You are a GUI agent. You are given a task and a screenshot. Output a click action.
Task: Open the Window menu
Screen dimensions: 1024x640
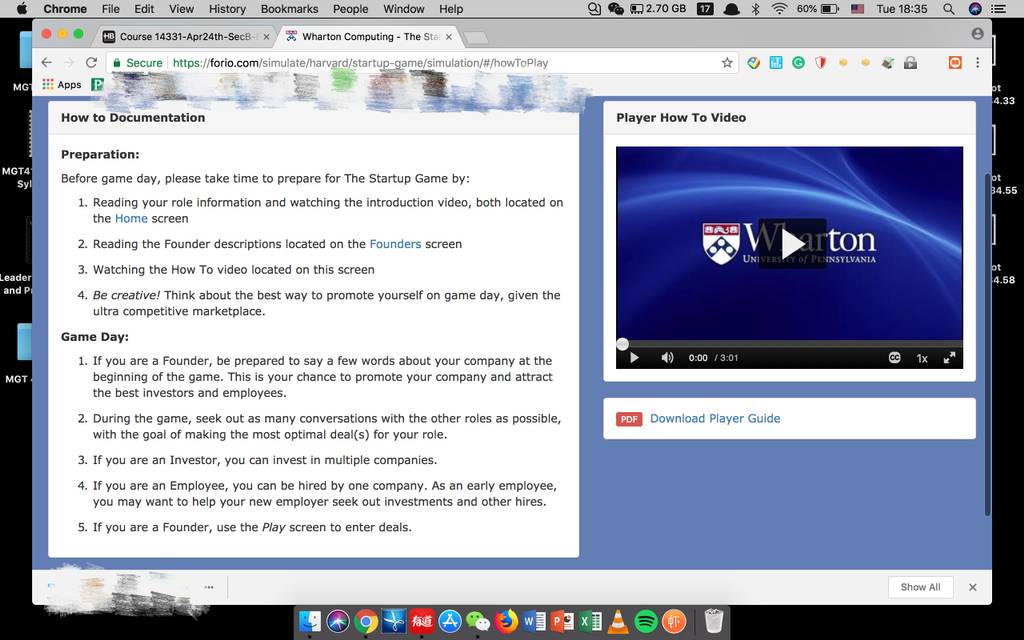coord(404,9)
